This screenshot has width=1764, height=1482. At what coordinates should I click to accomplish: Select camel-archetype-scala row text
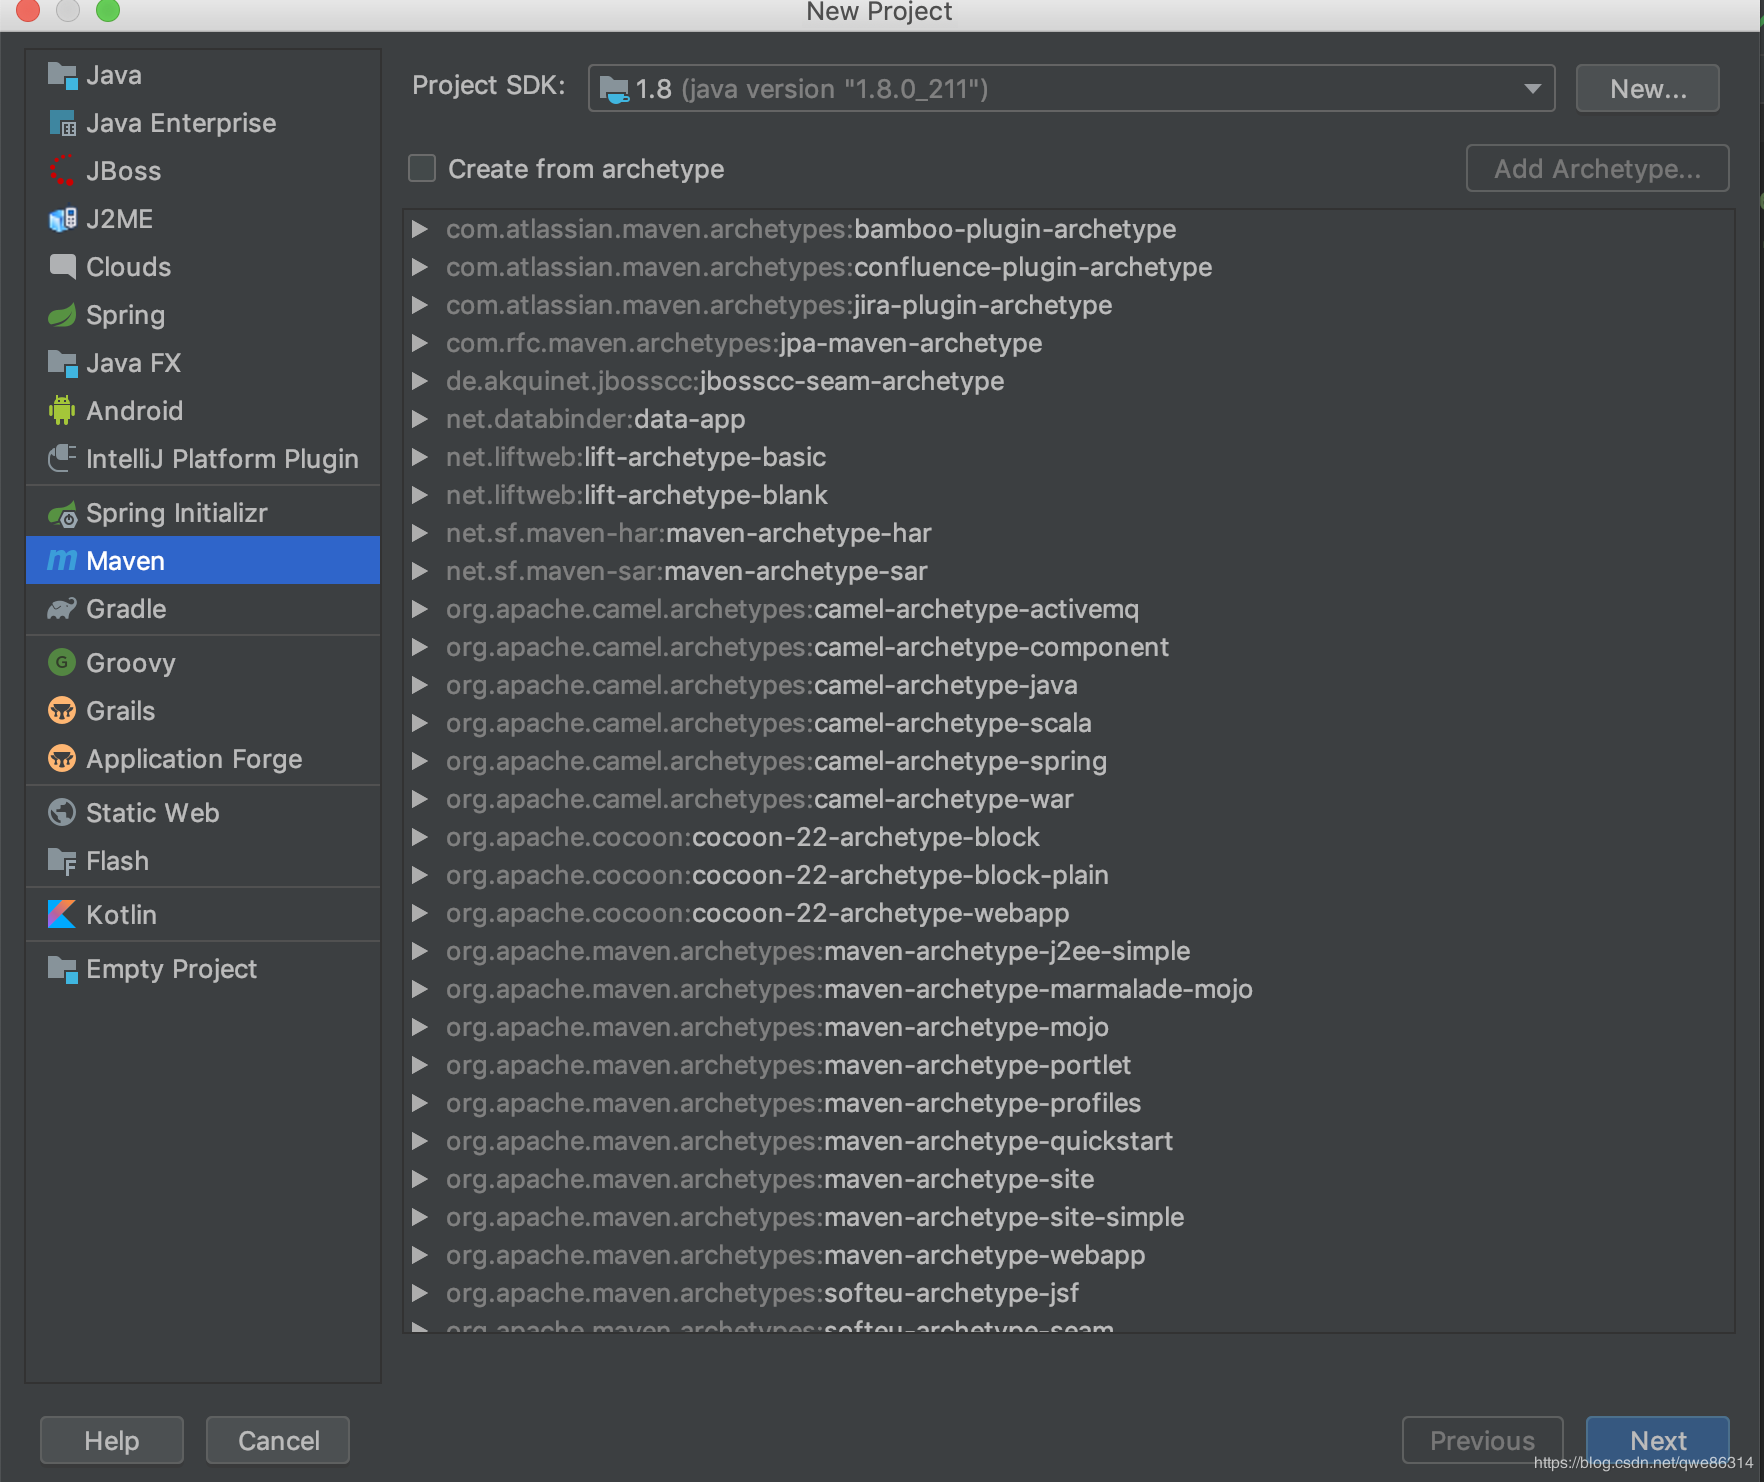(769, 723)
